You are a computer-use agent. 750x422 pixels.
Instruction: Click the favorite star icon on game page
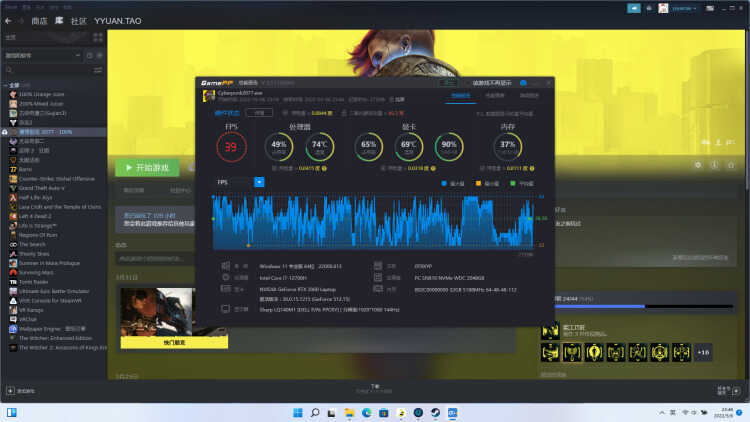click(x=731, y=165)
